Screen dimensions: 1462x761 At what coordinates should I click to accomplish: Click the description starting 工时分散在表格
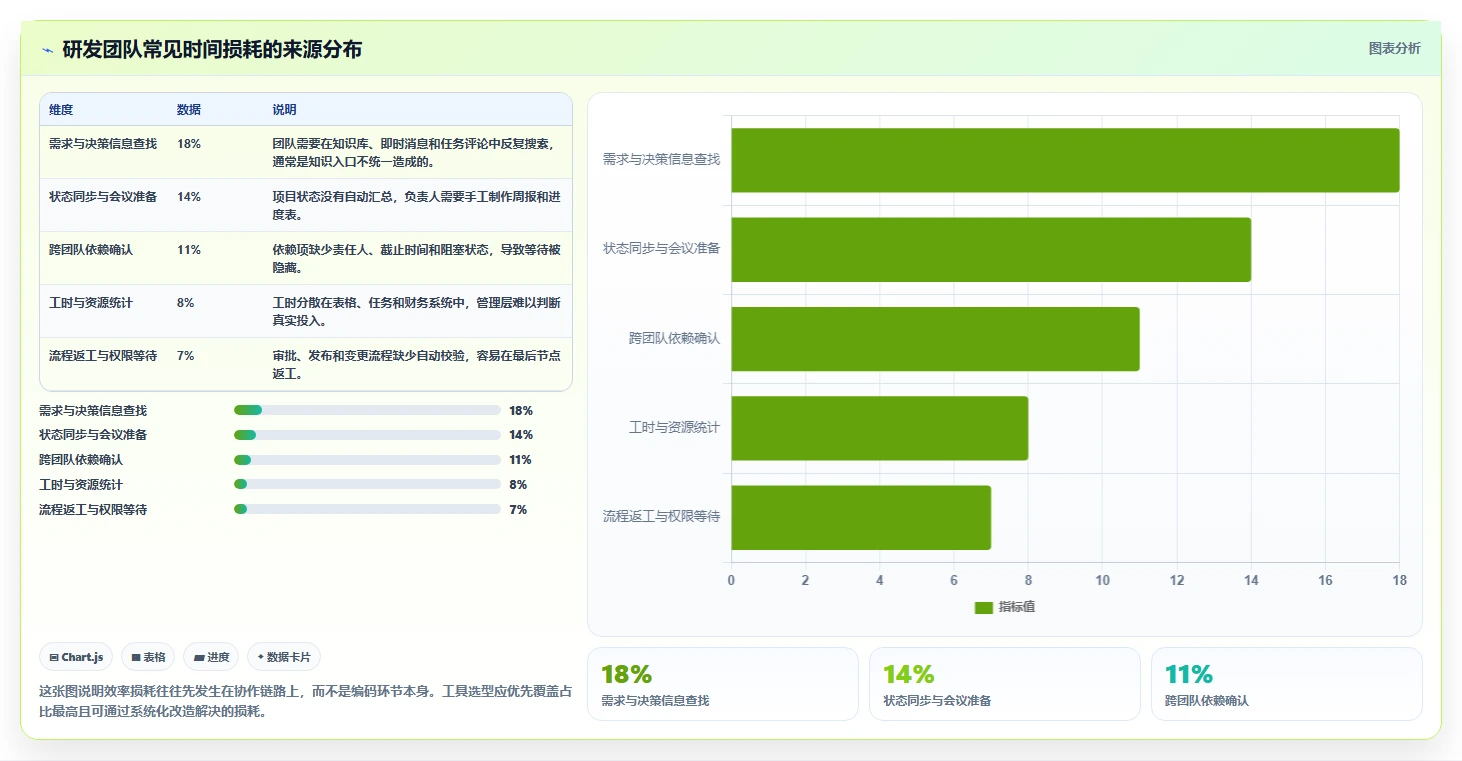pos(416,311)
